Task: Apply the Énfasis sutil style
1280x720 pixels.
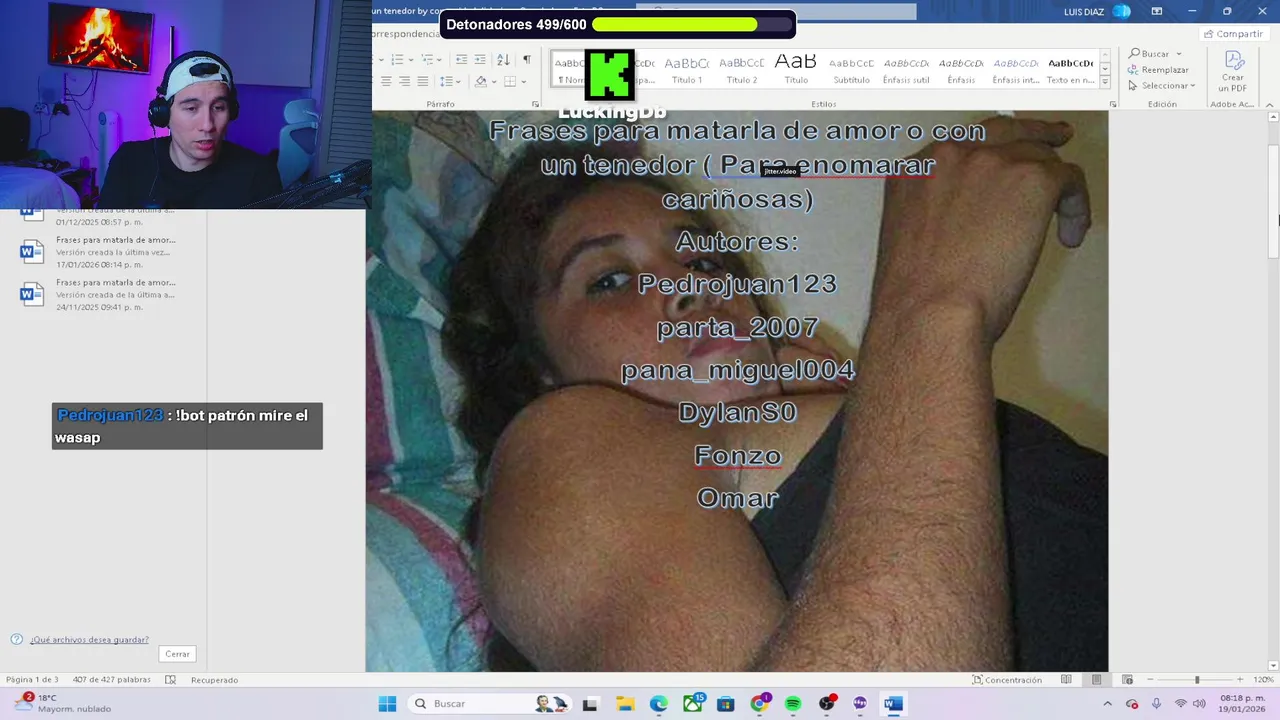Action: pos(906,69)
